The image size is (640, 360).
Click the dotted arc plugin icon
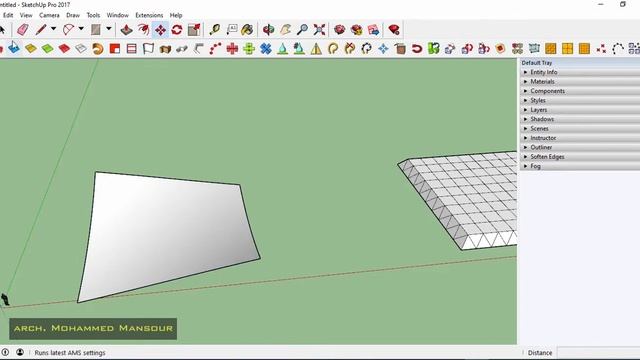pyautogui.click(x=618, y=49)
